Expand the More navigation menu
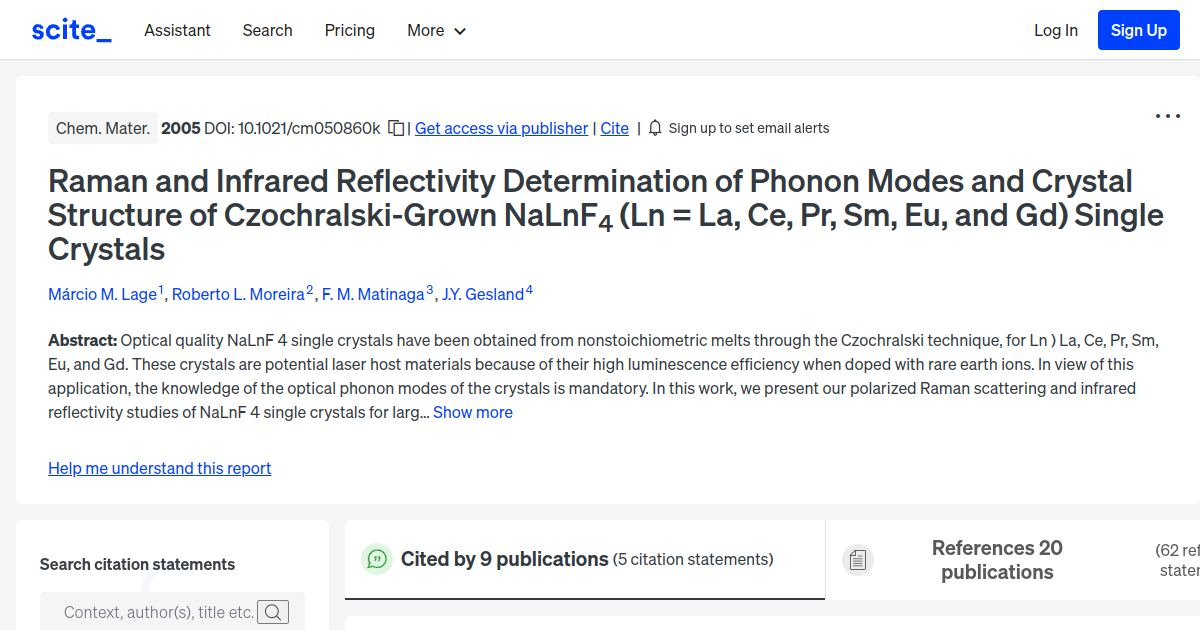The height and width of the screenshot is (630, 1200). (x=428, y=30)
